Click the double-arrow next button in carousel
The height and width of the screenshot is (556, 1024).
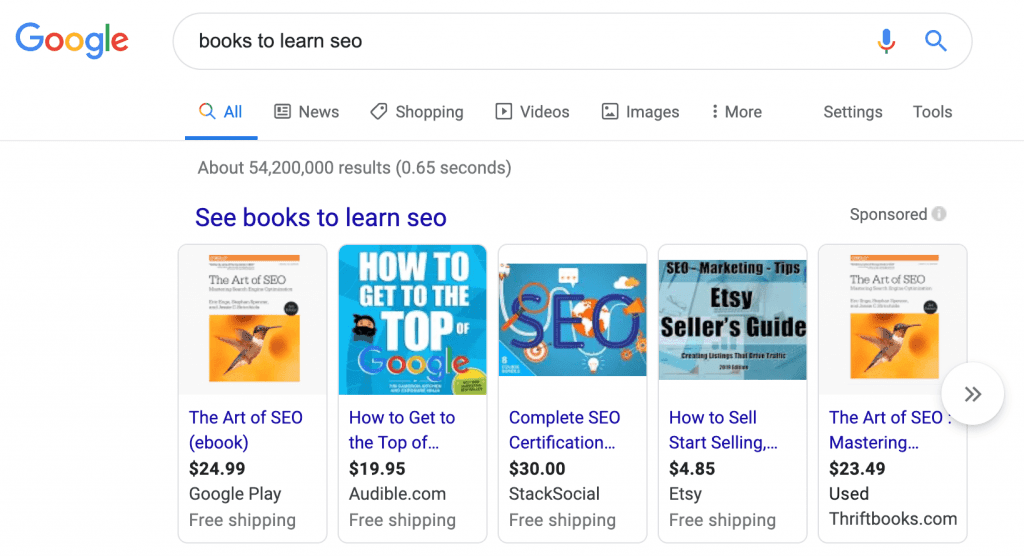click(x=972, y=394)
